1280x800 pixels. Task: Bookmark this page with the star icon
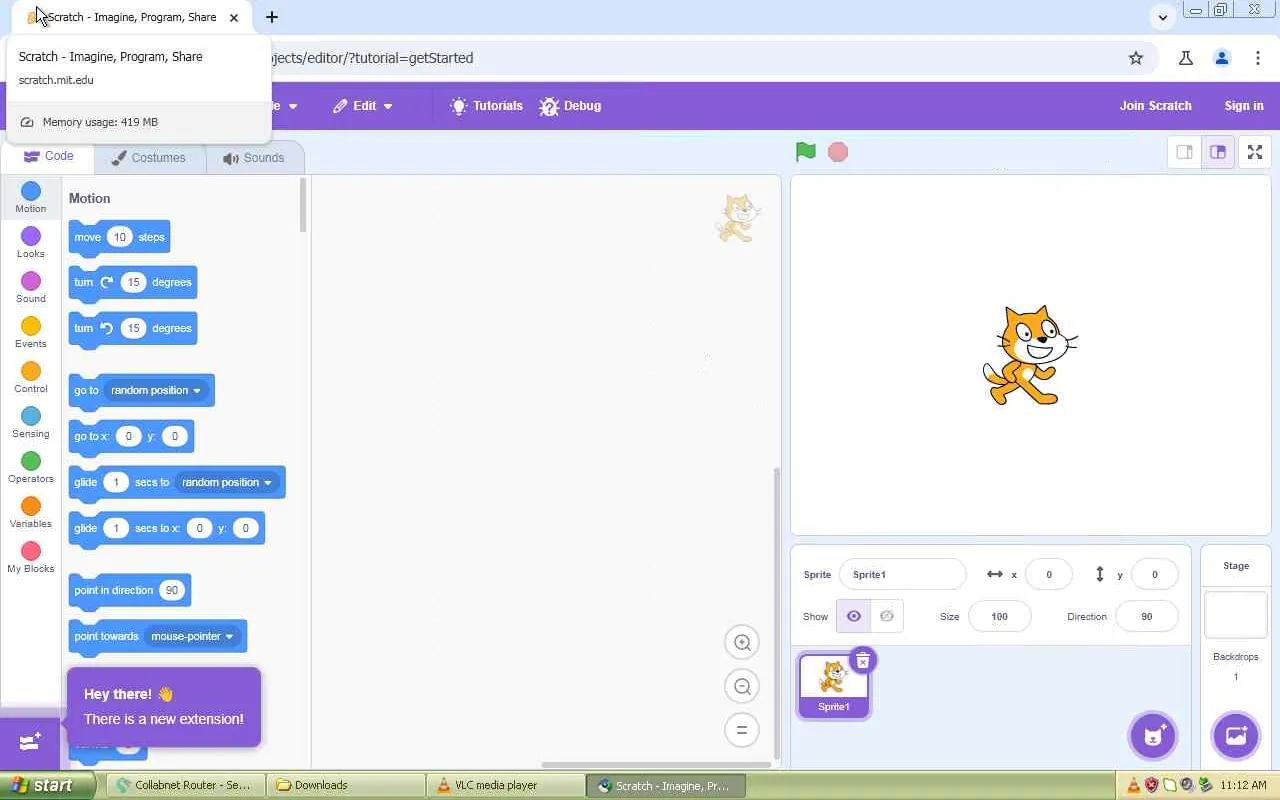(1136, 58)
